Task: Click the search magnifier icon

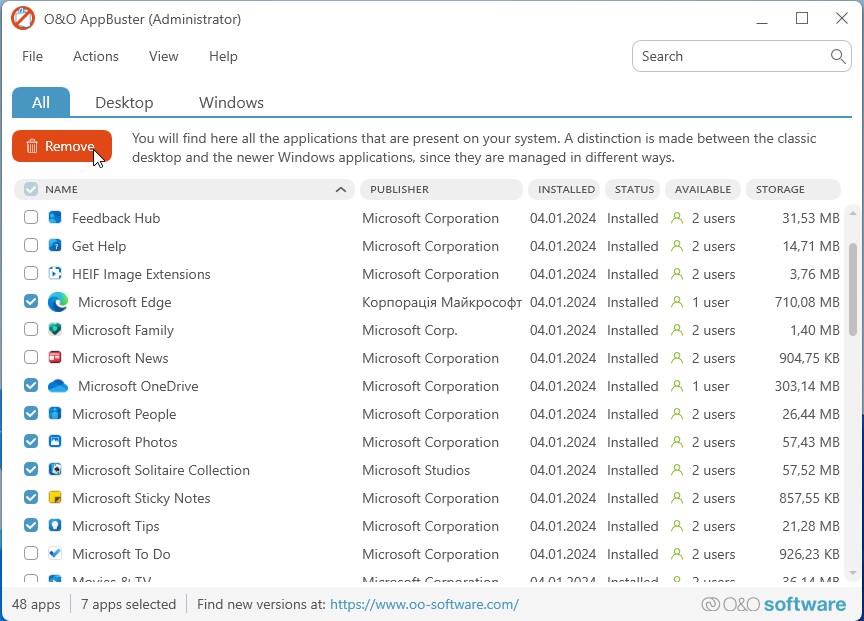Action: point(838,56)
